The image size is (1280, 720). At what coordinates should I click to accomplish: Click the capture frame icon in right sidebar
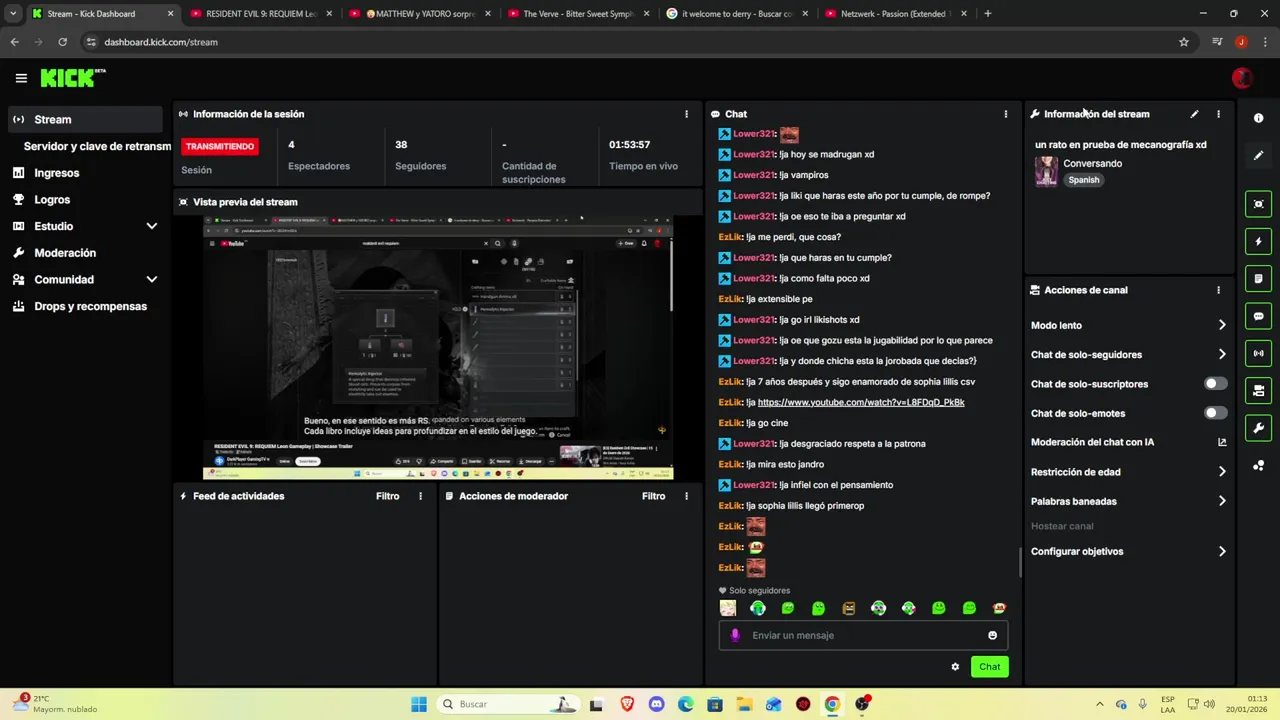[x=1258, y=204]
